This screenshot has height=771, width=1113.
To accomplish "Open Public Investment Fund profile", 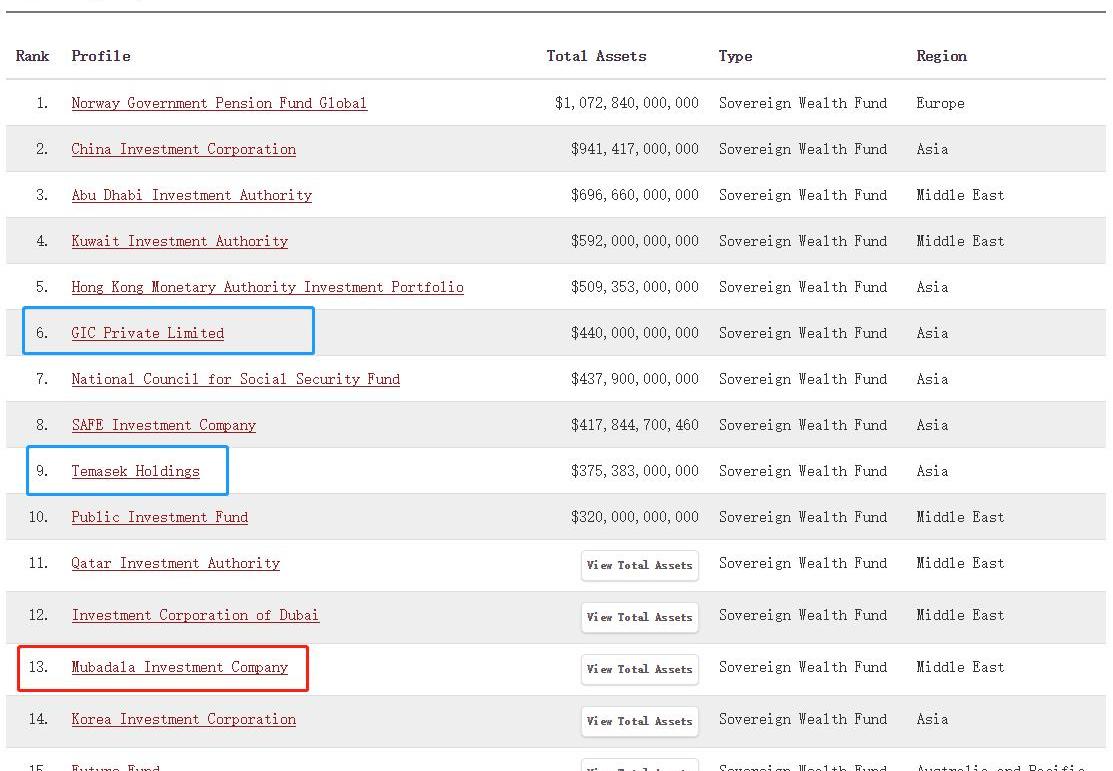I will tap(160, 518).
